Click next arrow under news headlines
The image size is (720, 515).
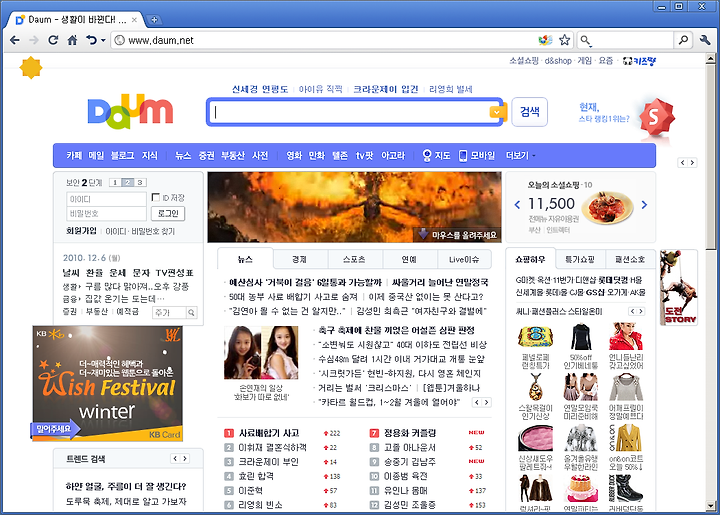pyautogui.click(x=486, y=403)
